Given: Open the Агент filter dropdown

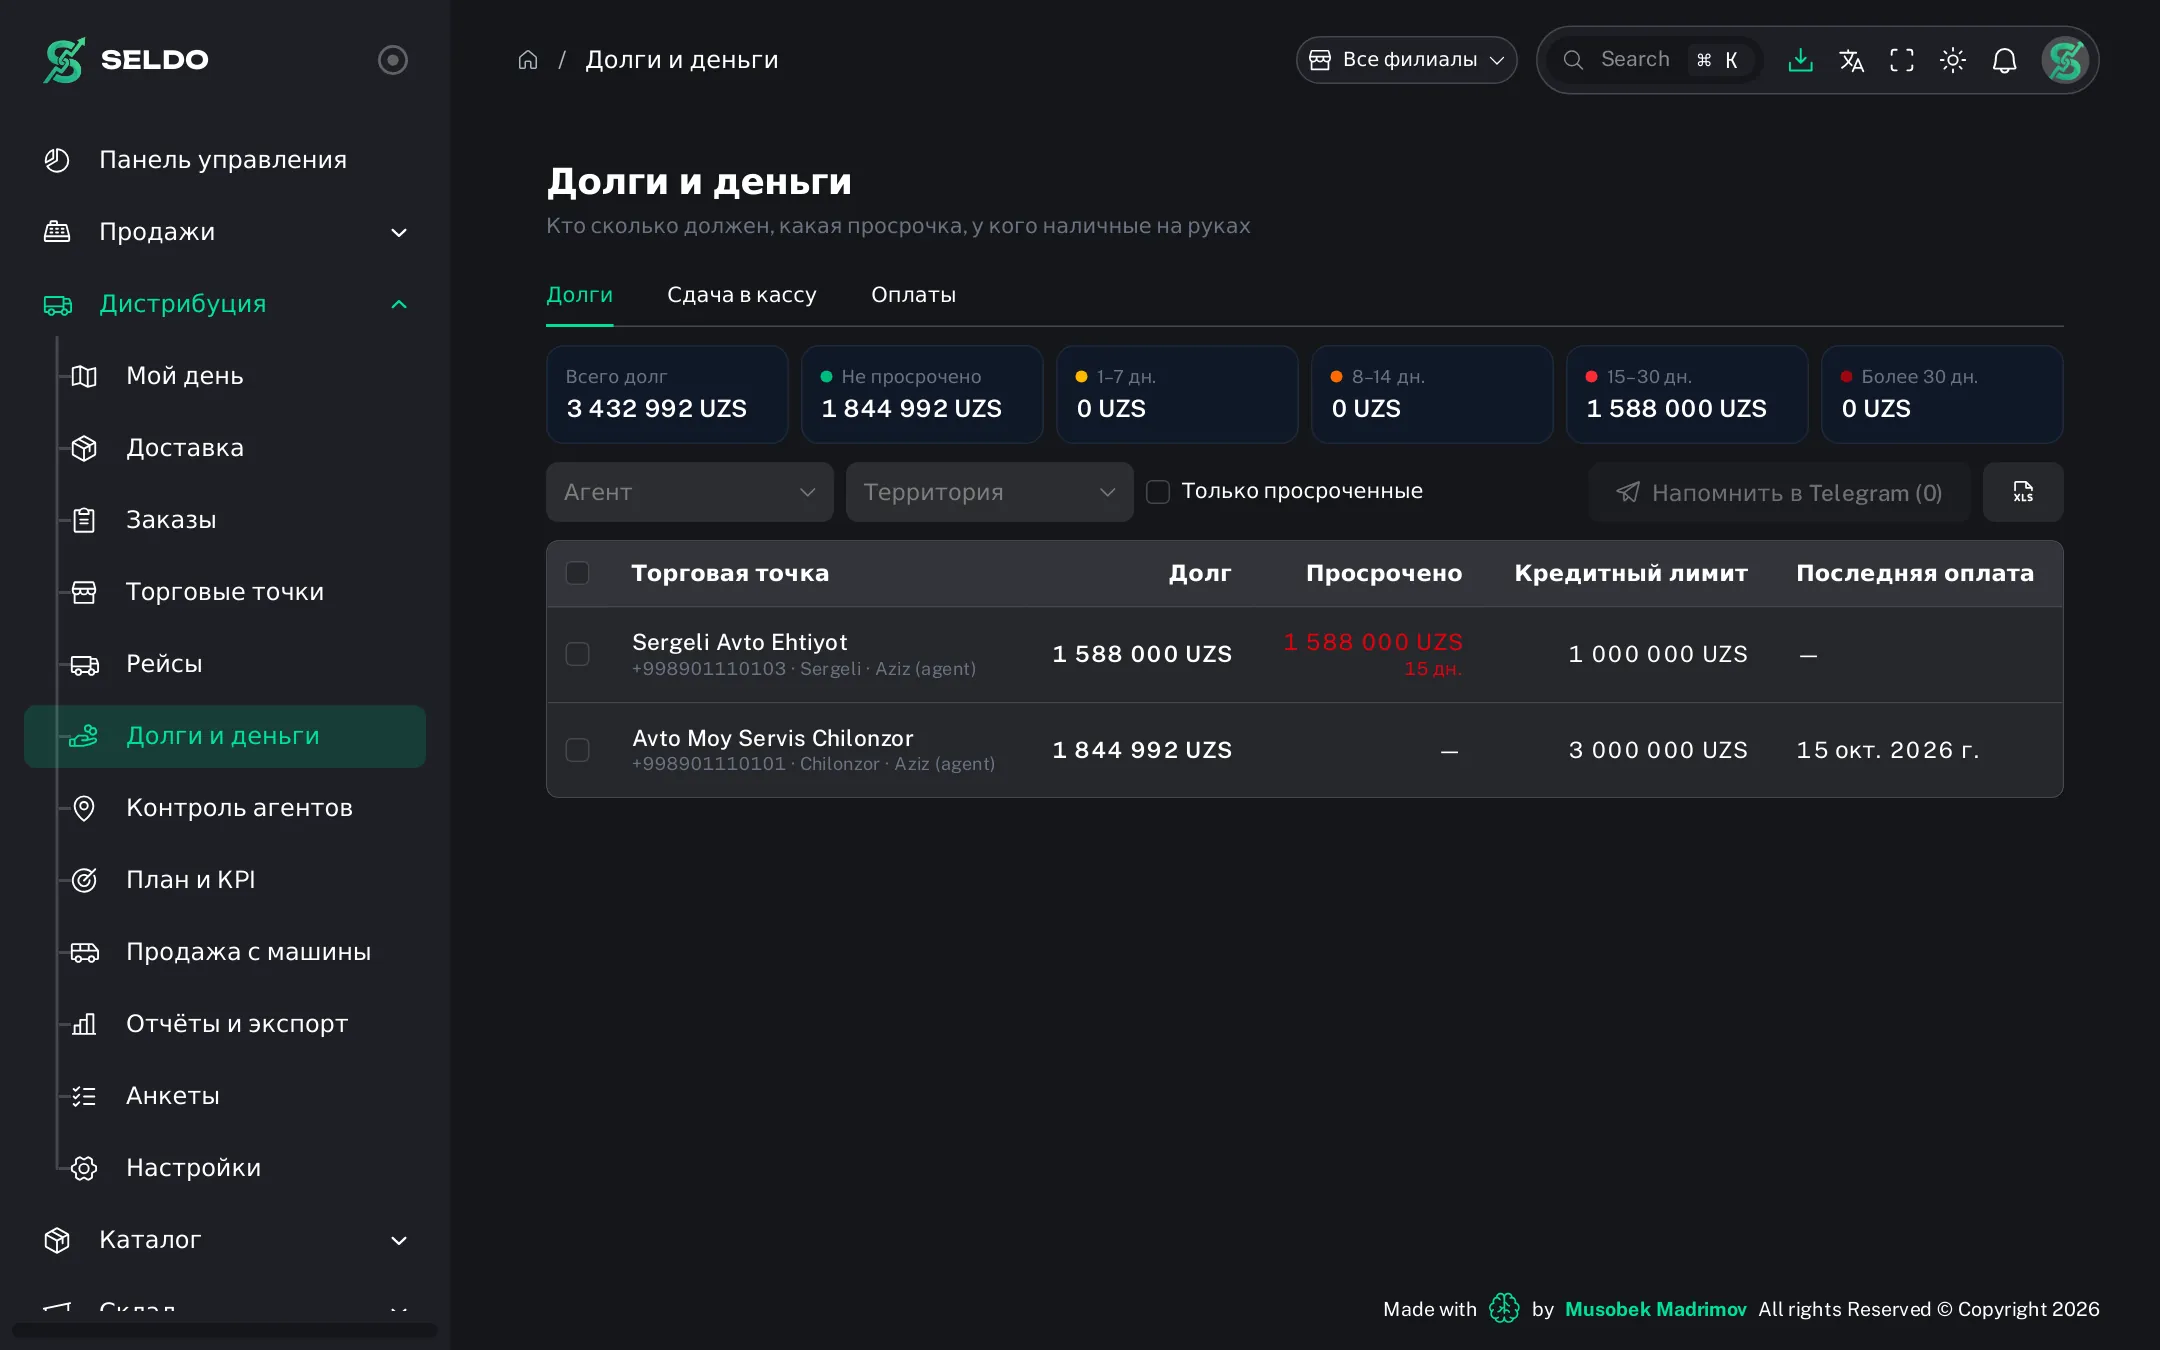Looking at the screenshot, I should pyautogui.click(x=690, y=492).
